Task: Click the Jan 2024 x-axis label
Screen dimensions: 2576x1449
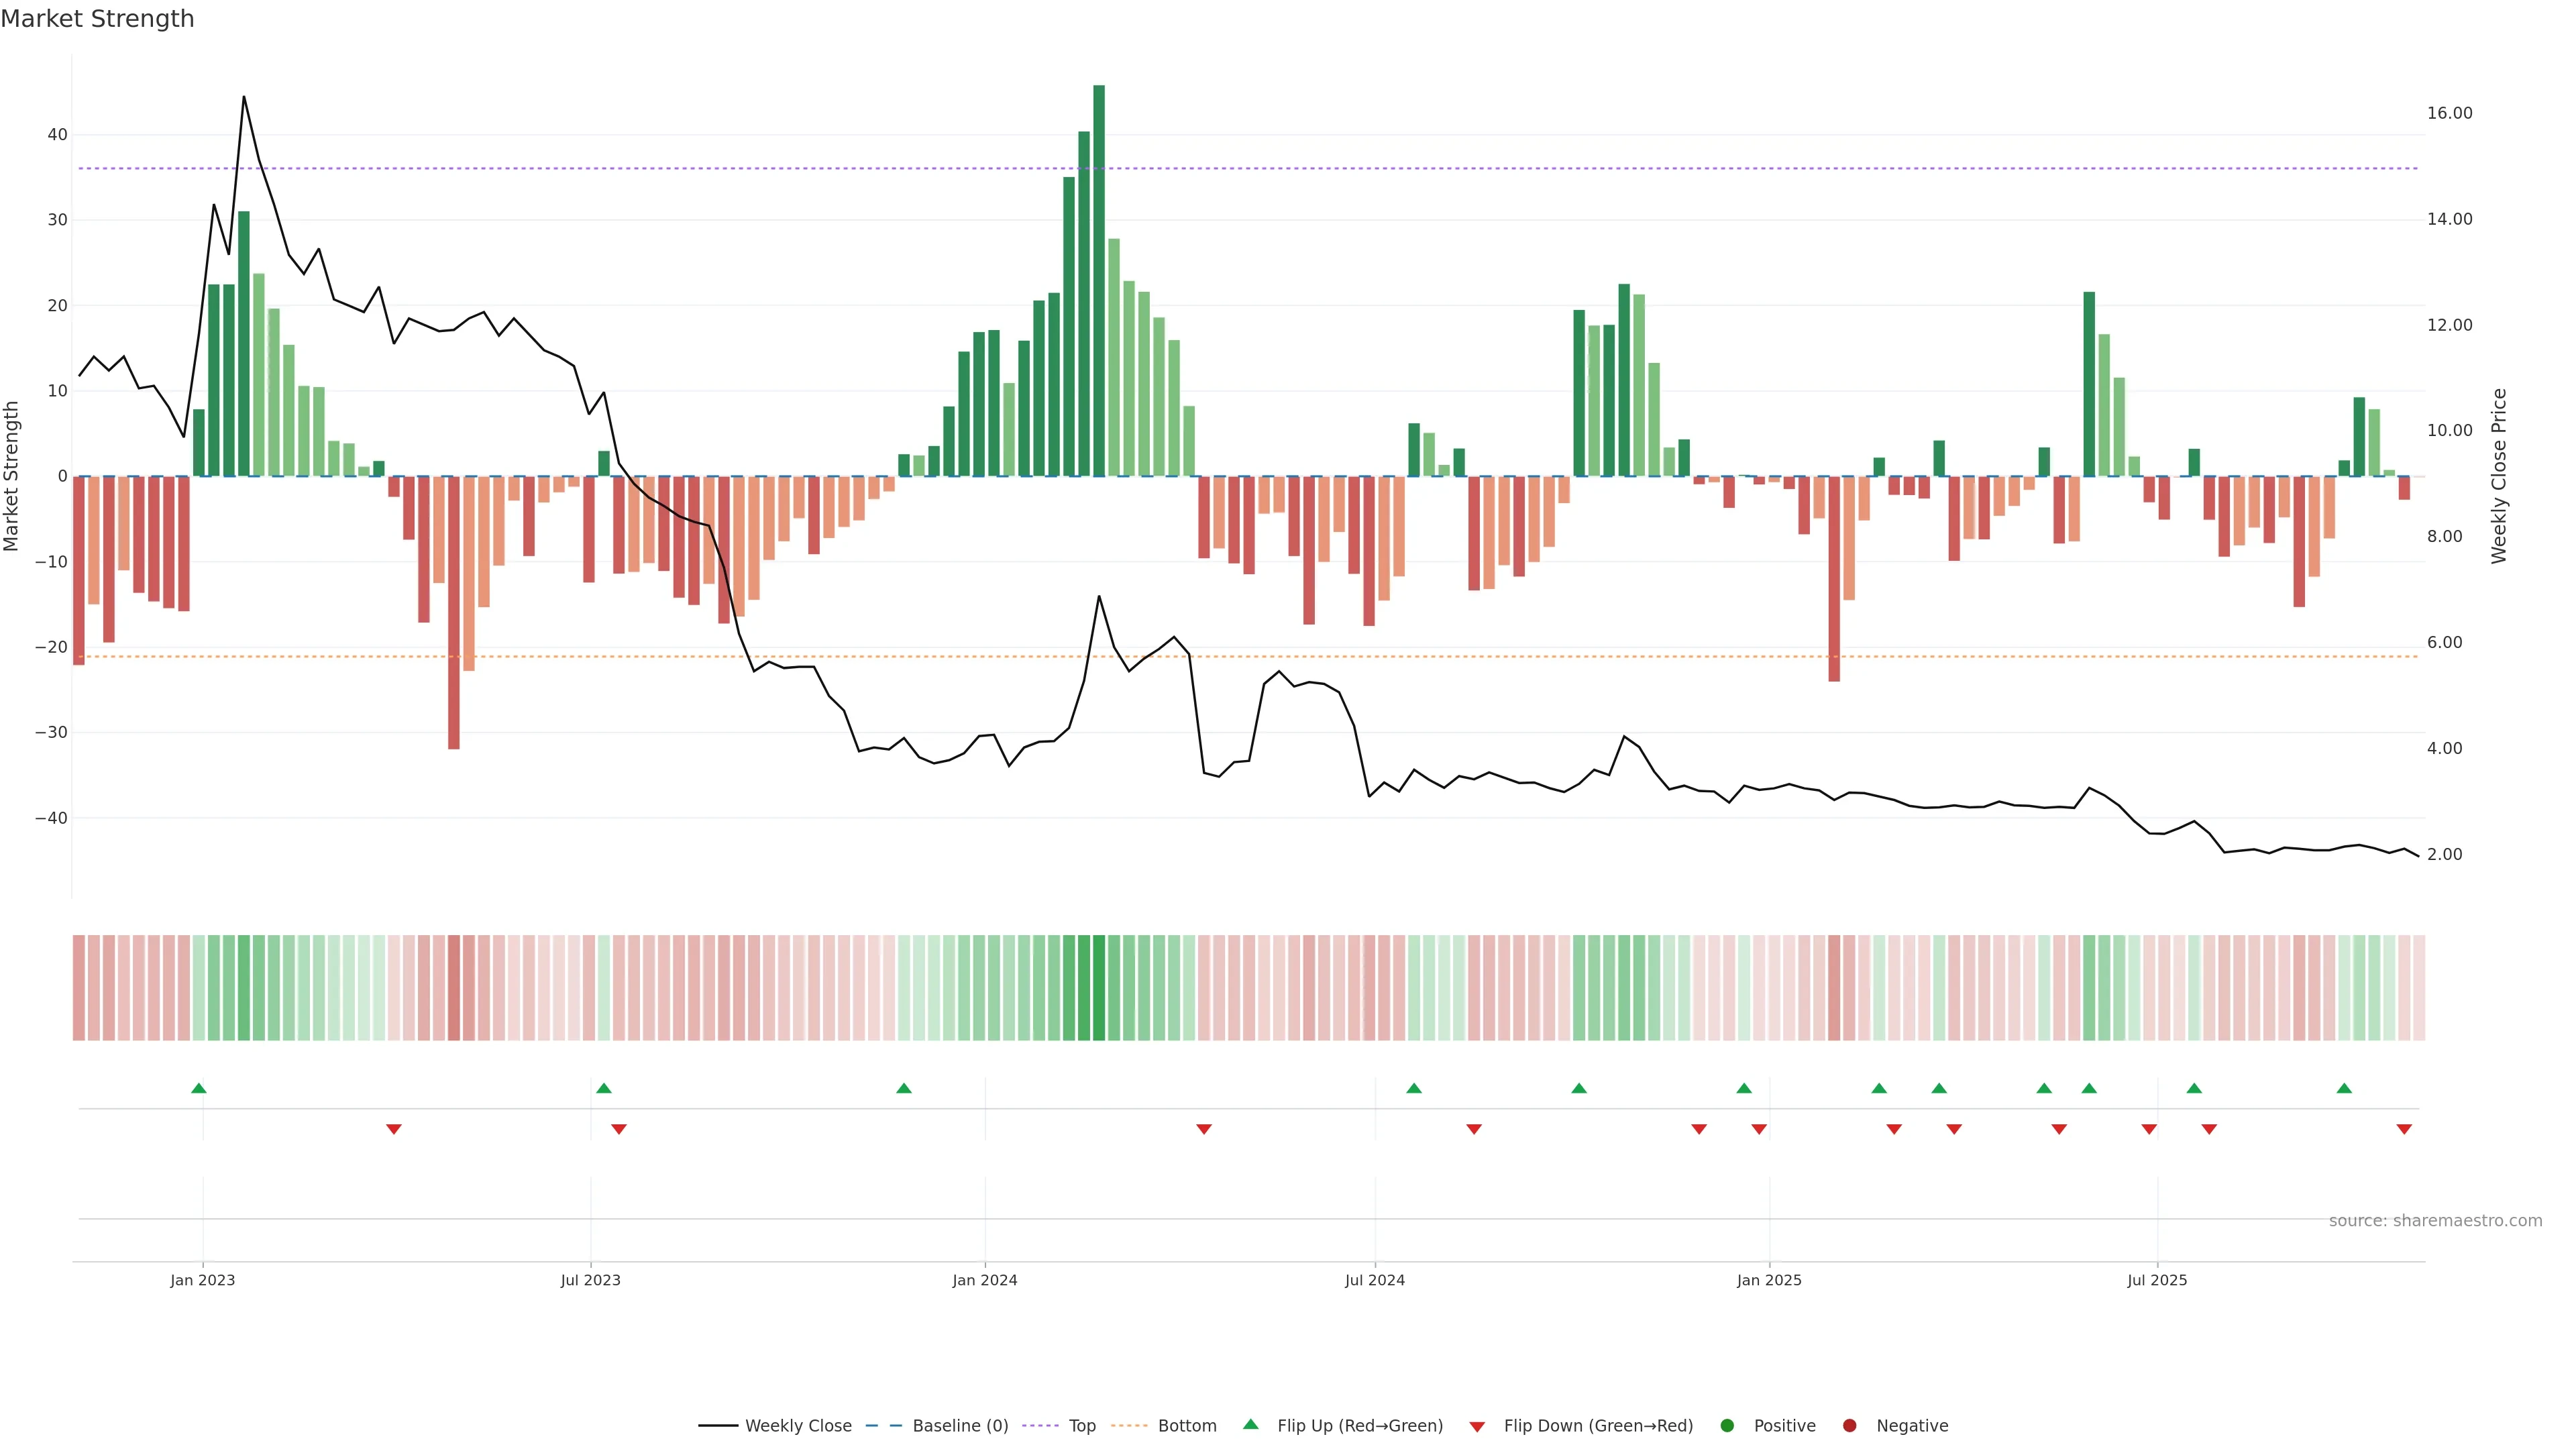Action: (x=984, y=1280)
